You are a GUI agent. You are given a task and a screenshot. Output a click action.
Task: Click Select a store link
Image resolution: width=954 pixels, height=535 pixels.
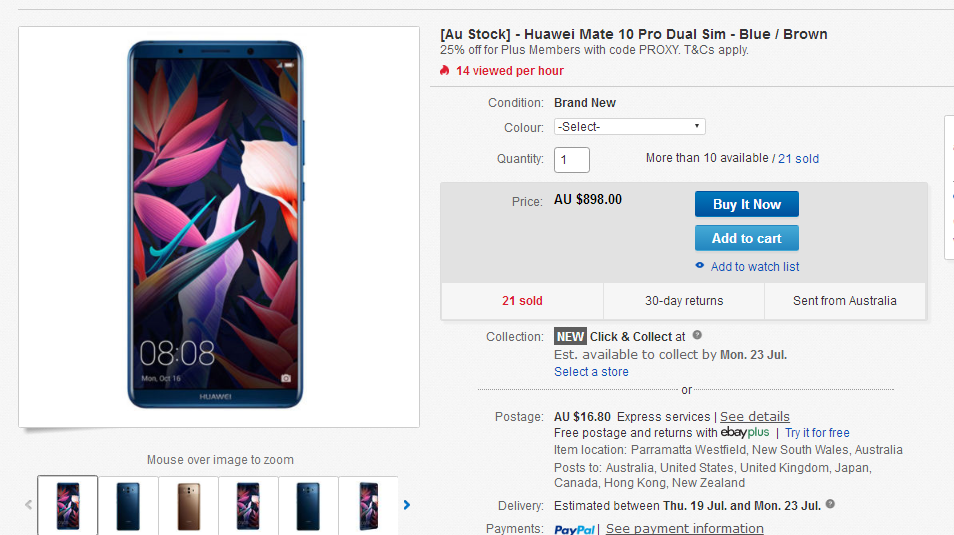point(591,372)
